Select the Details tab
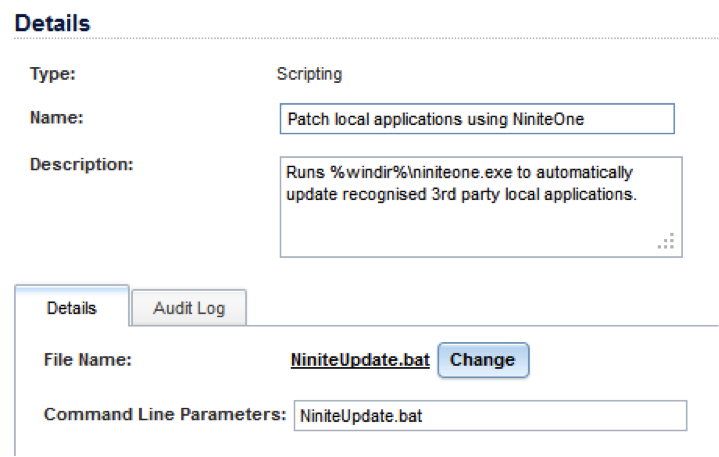Viewport: 719px width, 457px height. pyautogui.click(x=72, y=308)
